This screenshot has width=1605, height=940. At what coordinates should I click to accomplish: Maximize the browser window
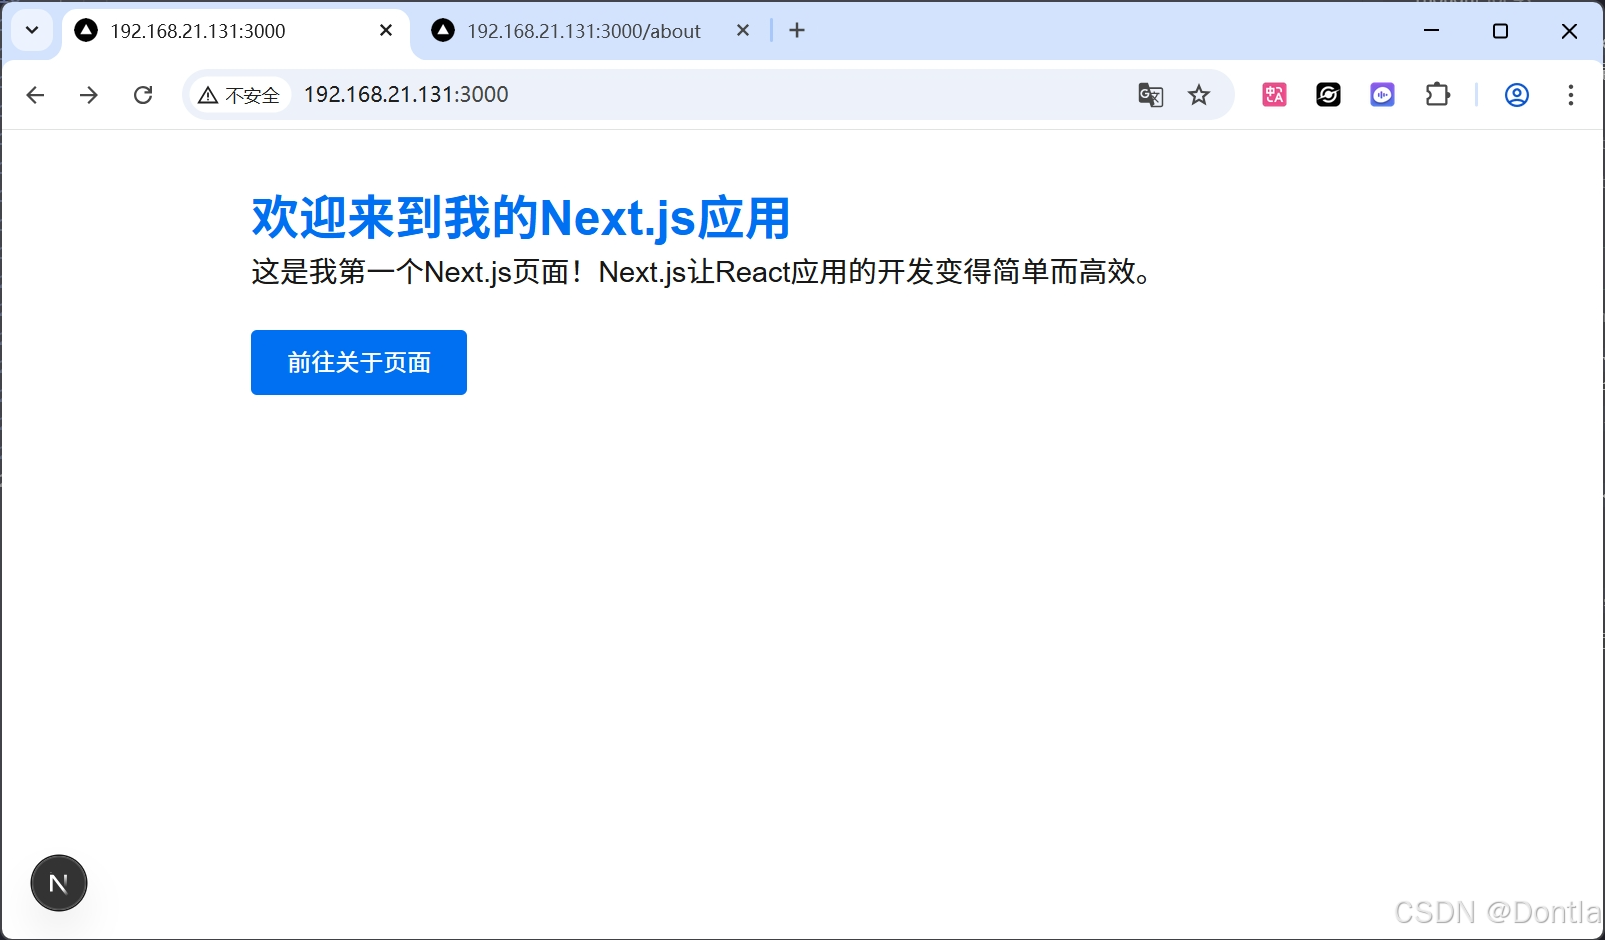click(1500, 31)
